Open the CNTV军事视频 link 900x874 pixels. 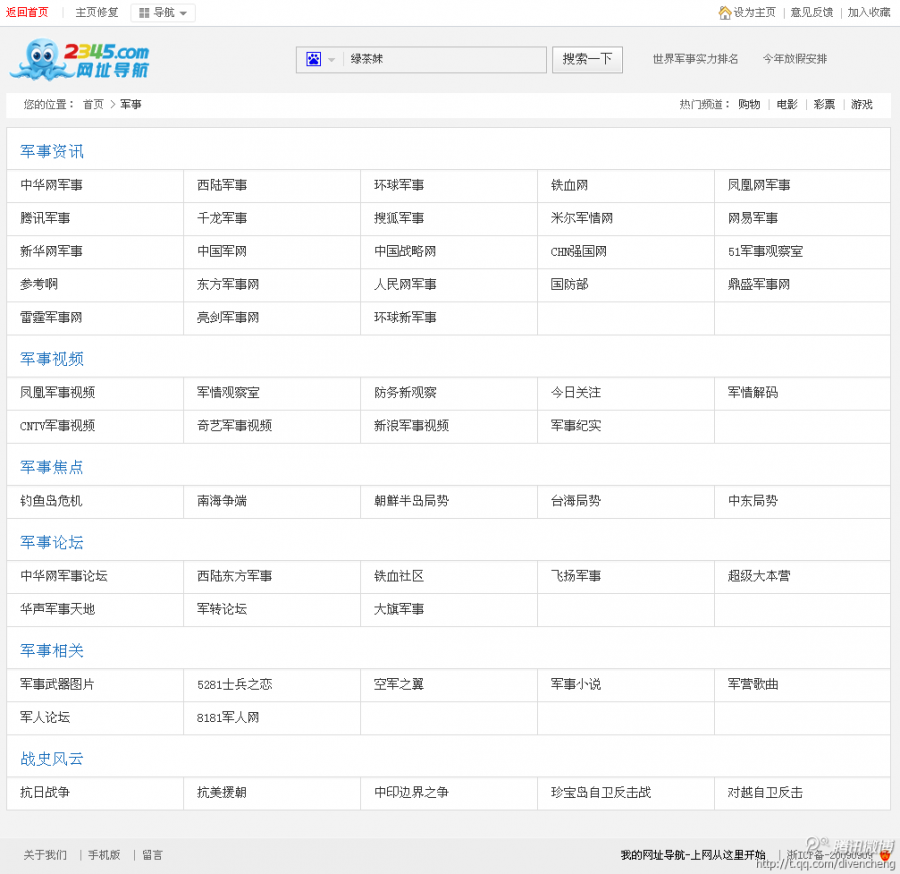tap(57, 425)
